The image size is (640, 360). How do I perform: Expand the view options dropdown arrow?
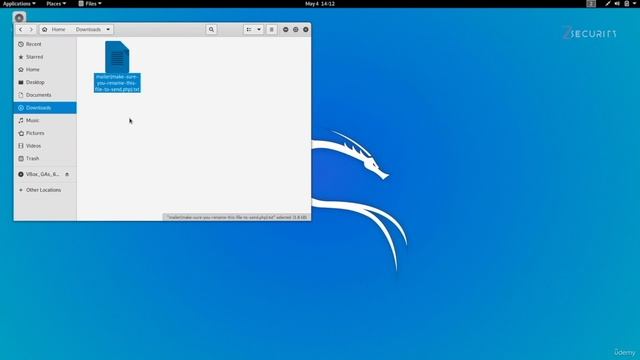pos(259,29)
